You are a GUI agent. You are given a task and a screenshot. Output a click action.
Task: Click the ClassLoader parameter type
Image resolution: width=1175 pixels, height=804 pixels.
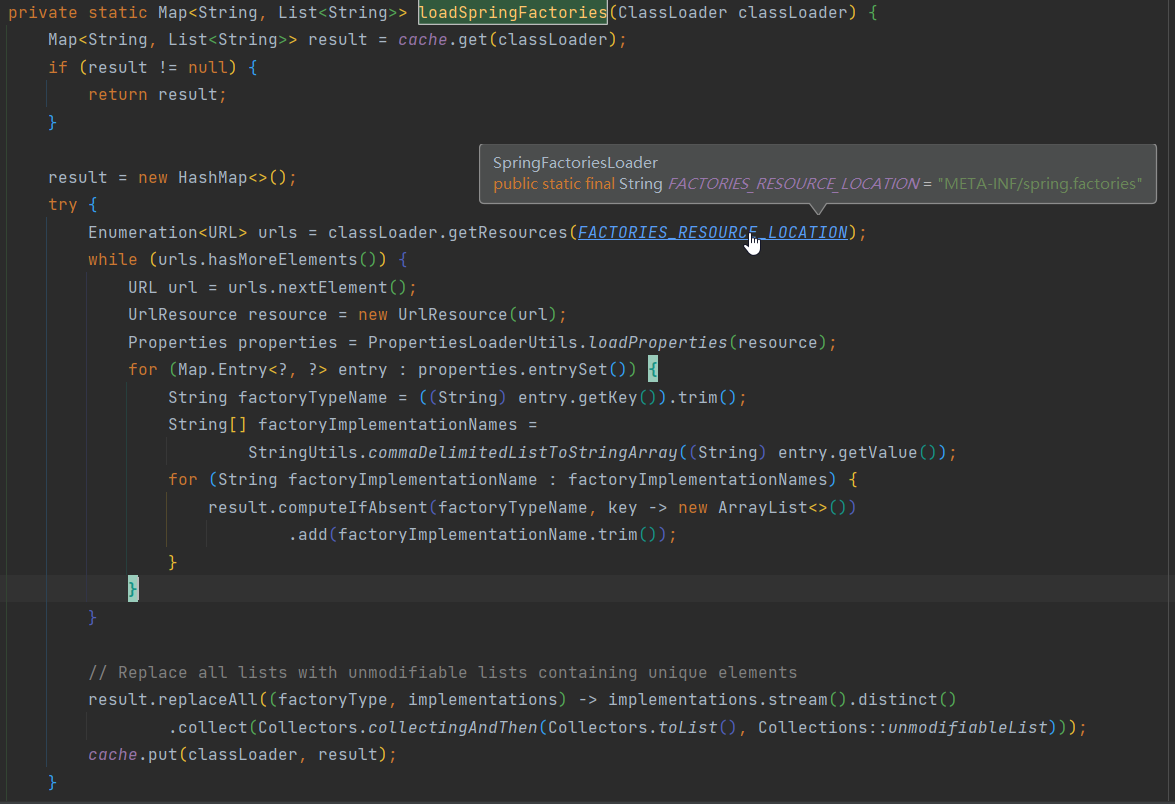pyautogui.click(x=672, y=13)
